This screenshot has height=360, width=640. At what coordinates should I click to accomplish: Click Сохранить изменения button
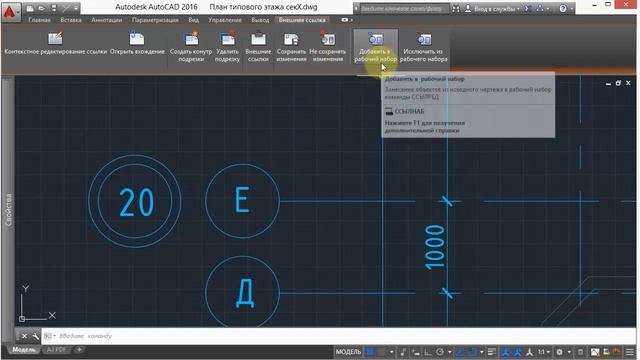(x=291, y=47)
